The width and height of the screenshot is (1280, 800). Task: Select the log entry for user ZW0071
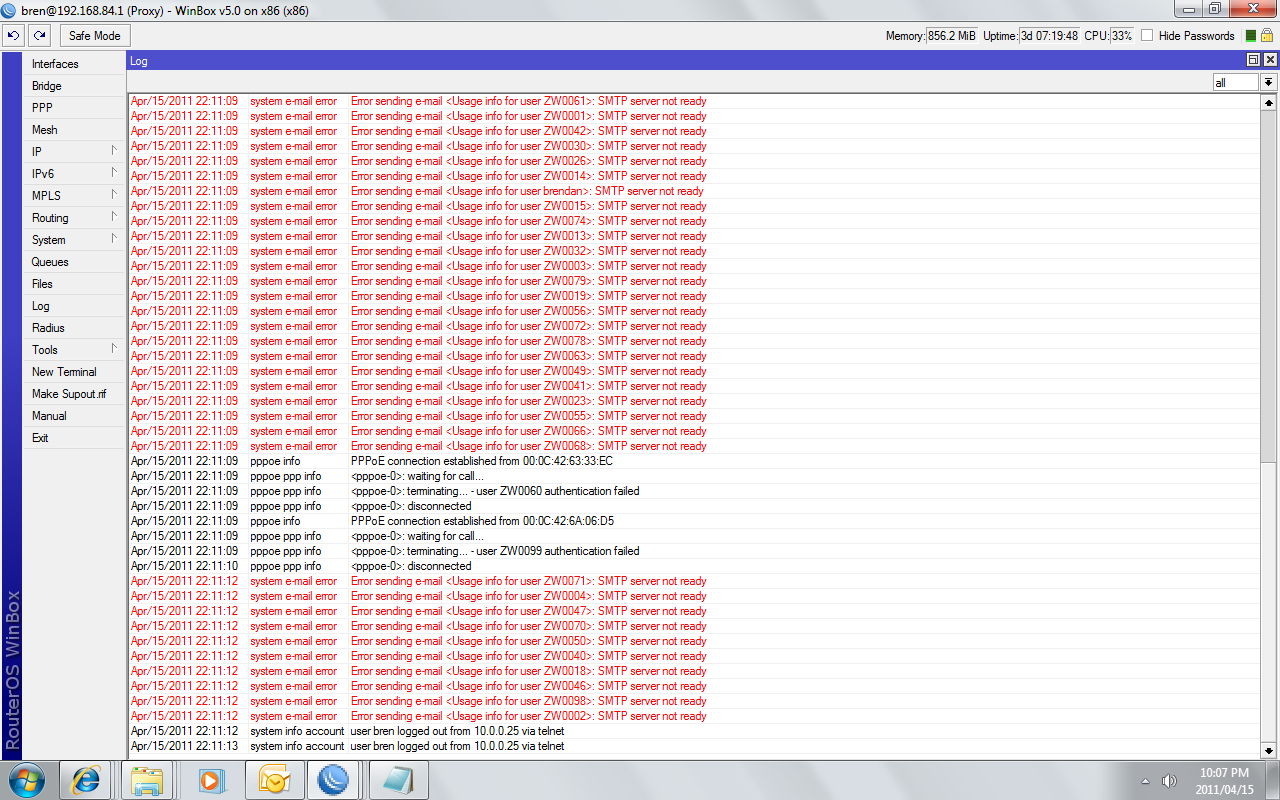[x=694, y=581]
